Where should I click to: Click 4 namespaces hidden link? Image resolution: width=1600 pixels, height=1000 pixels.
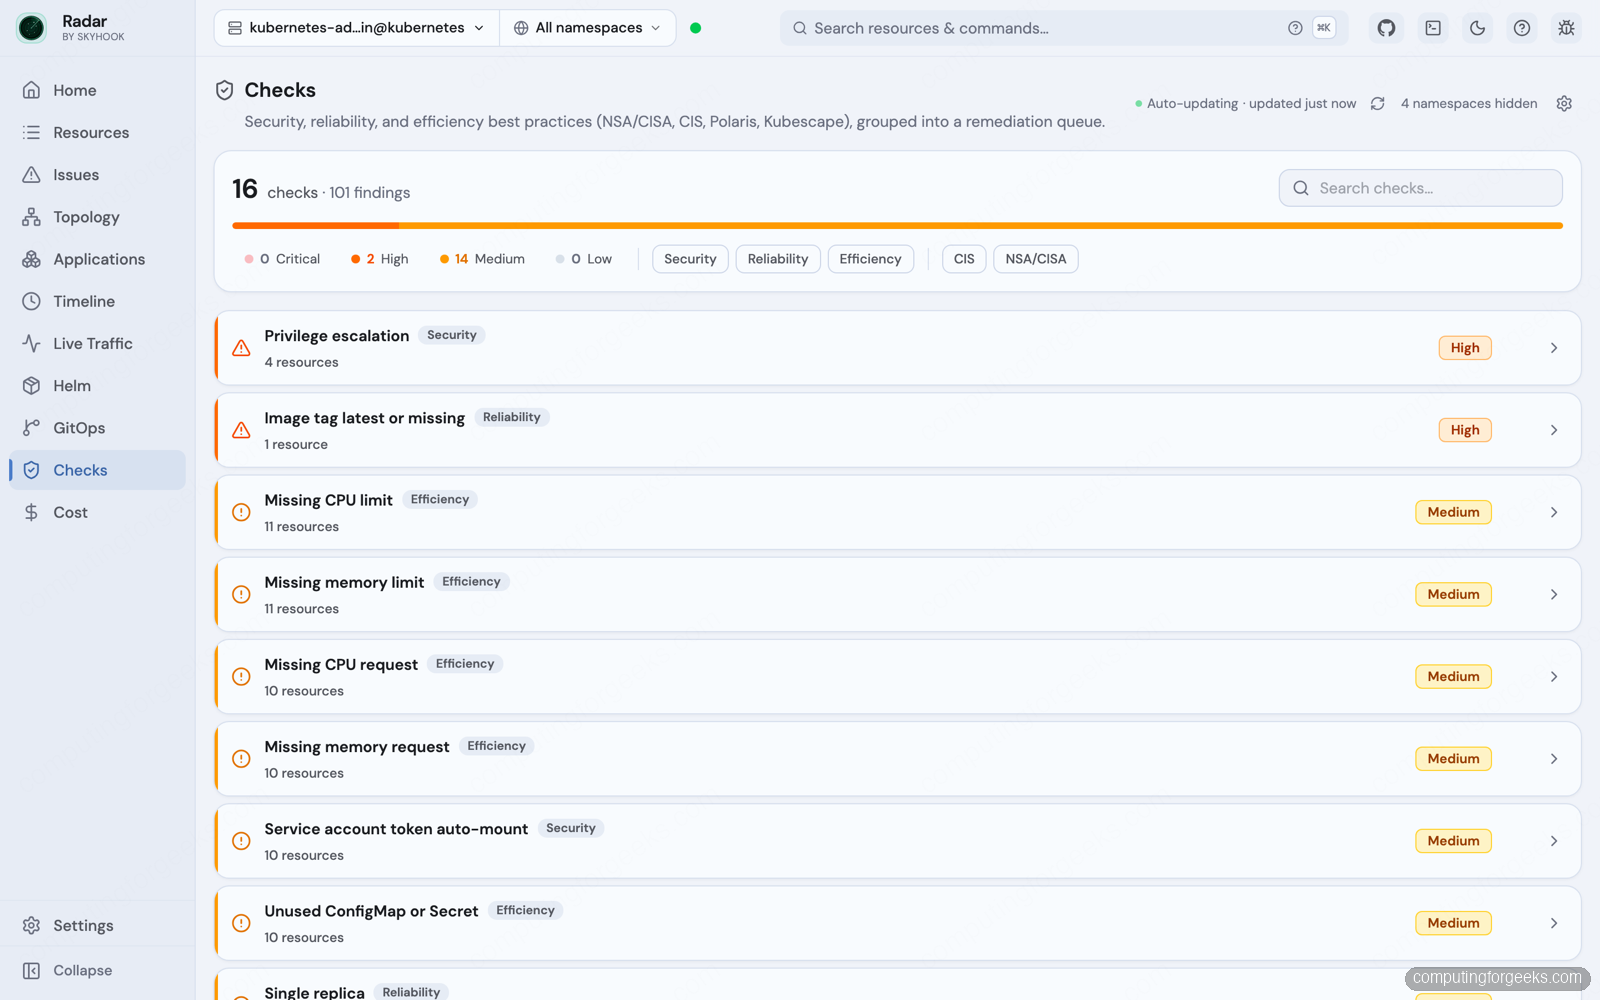[1469, 104]
